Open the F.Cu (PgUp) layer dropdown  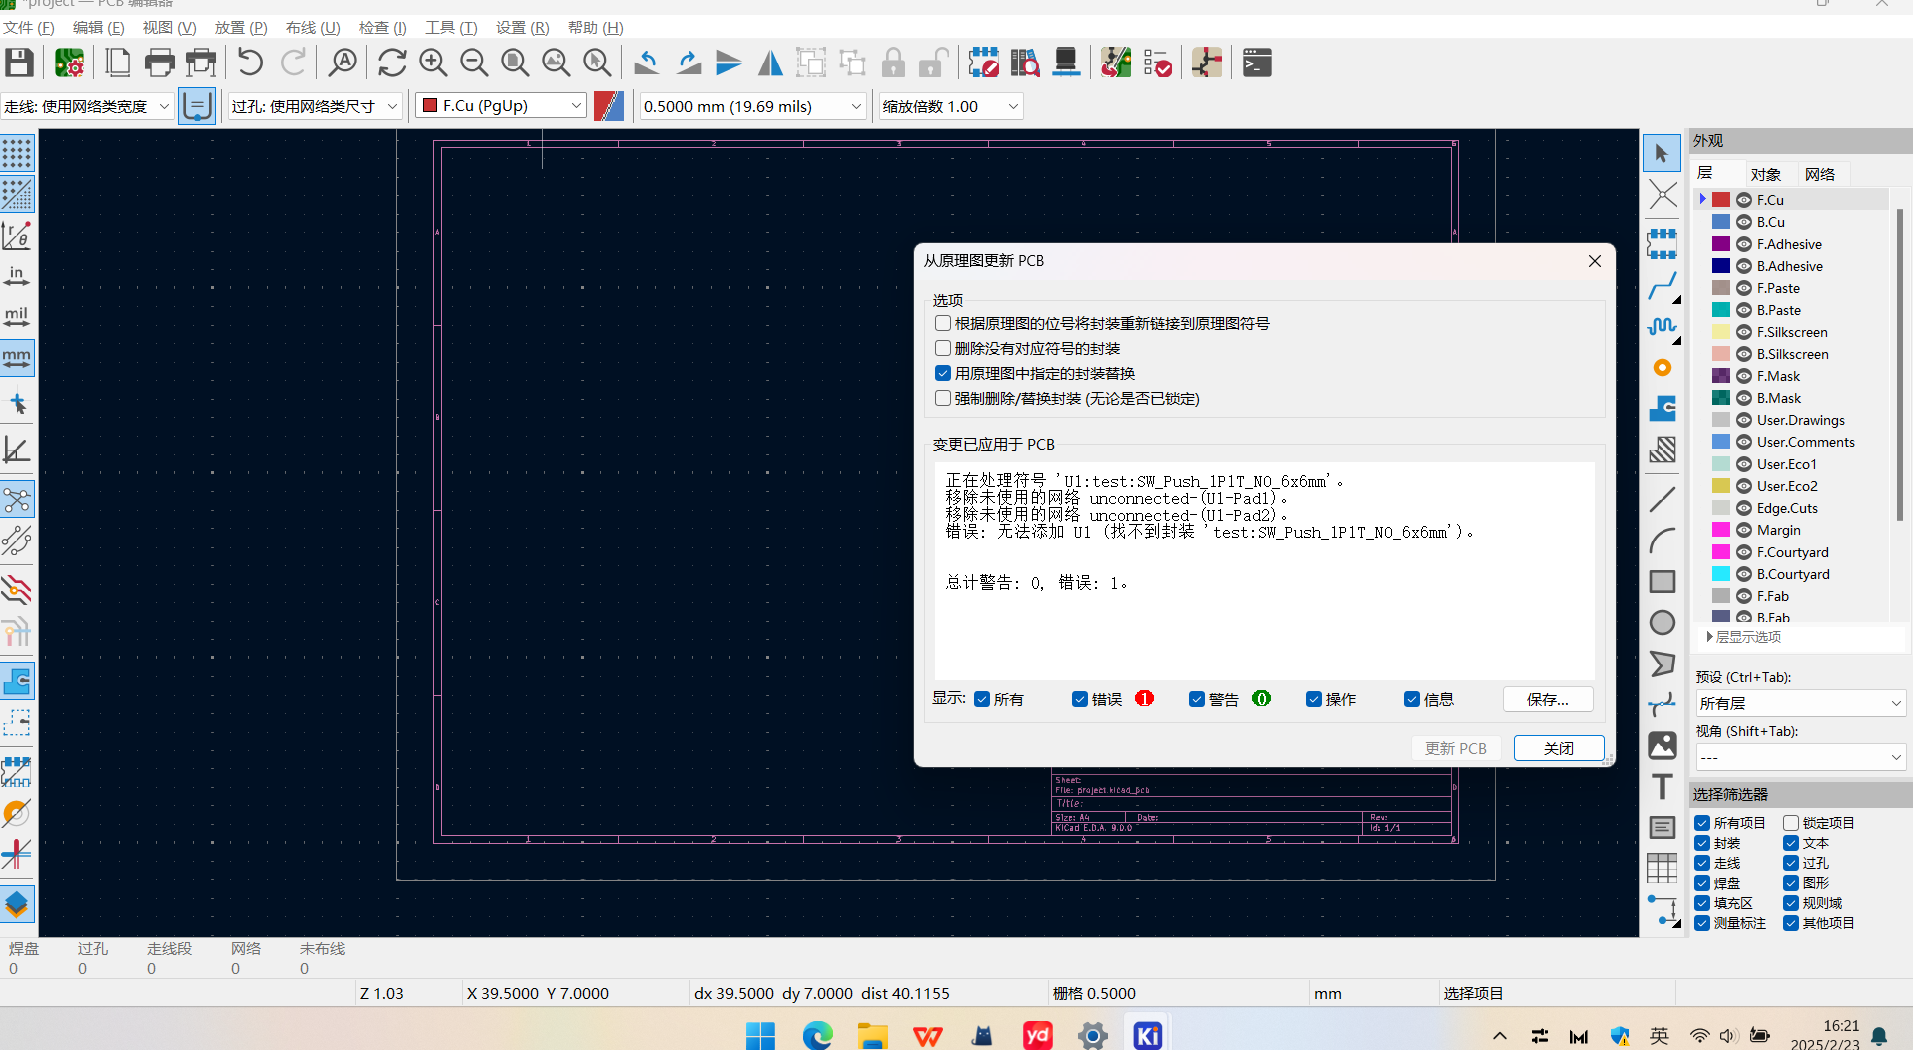pos(501,106)
